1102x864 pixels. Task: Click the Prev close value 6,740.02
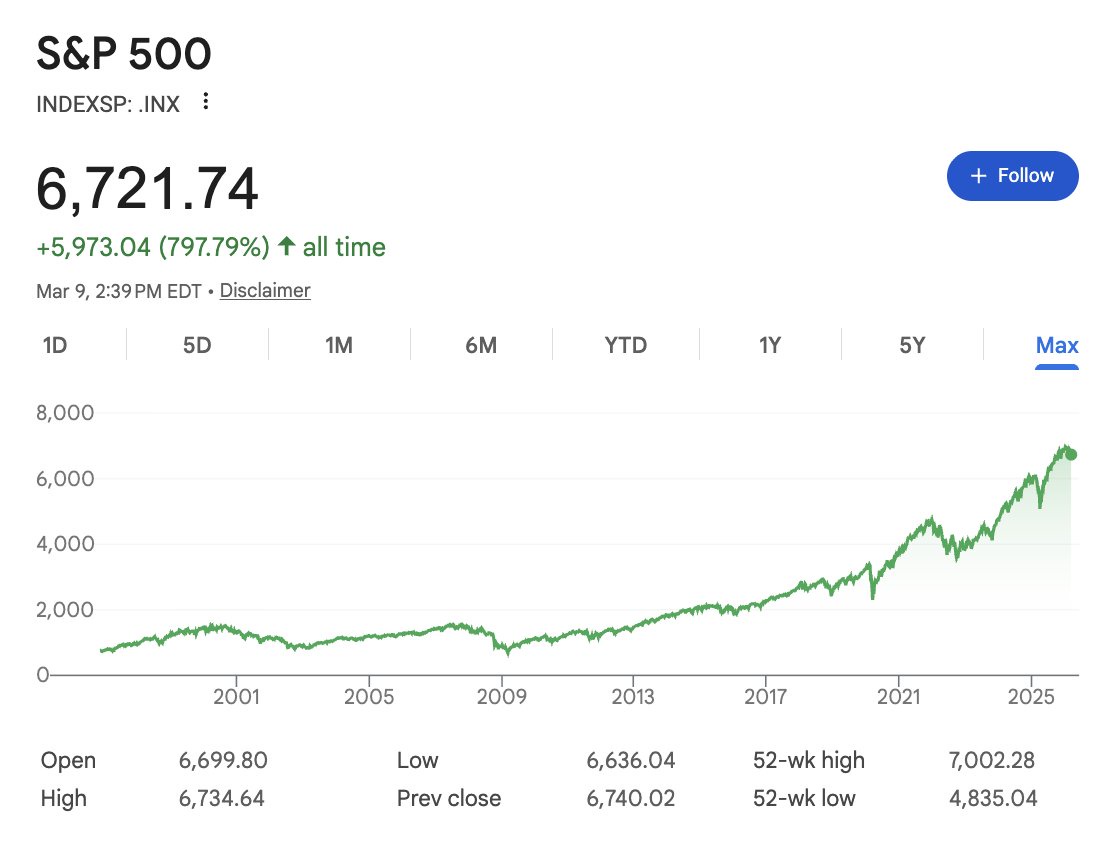[631, 799]
